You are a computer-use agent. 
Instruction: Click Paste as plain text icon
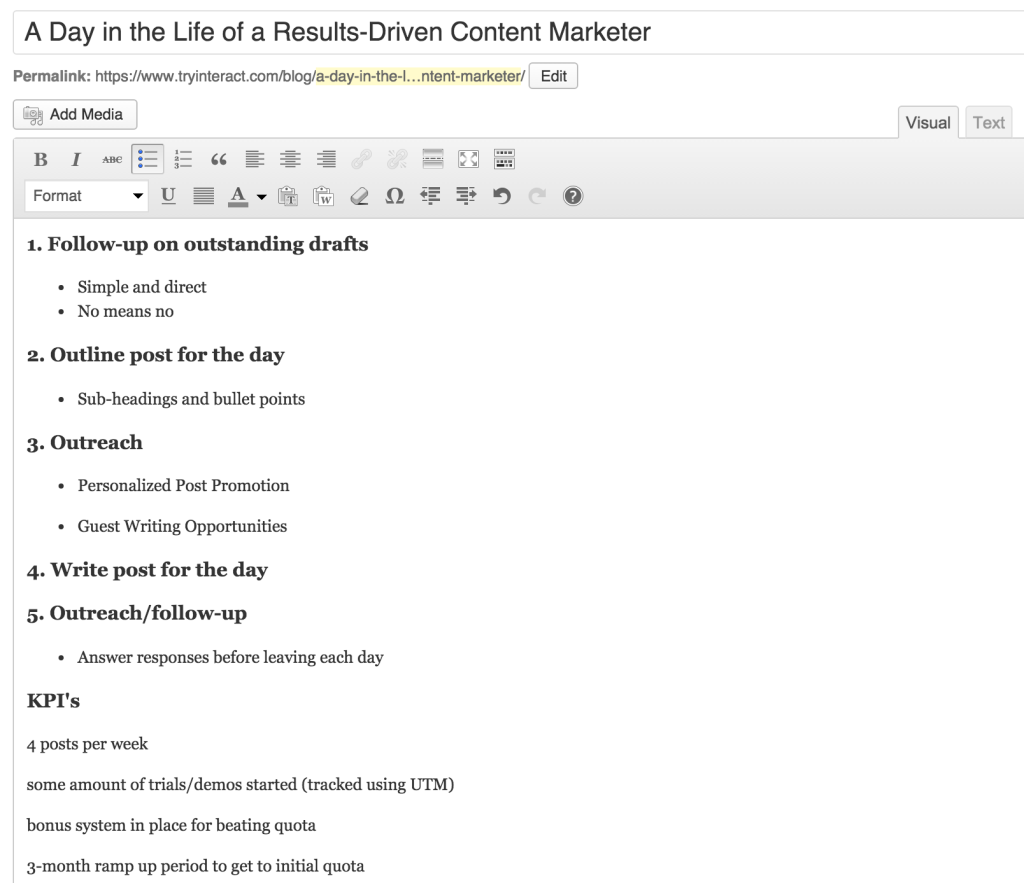(x=288, y=196)
